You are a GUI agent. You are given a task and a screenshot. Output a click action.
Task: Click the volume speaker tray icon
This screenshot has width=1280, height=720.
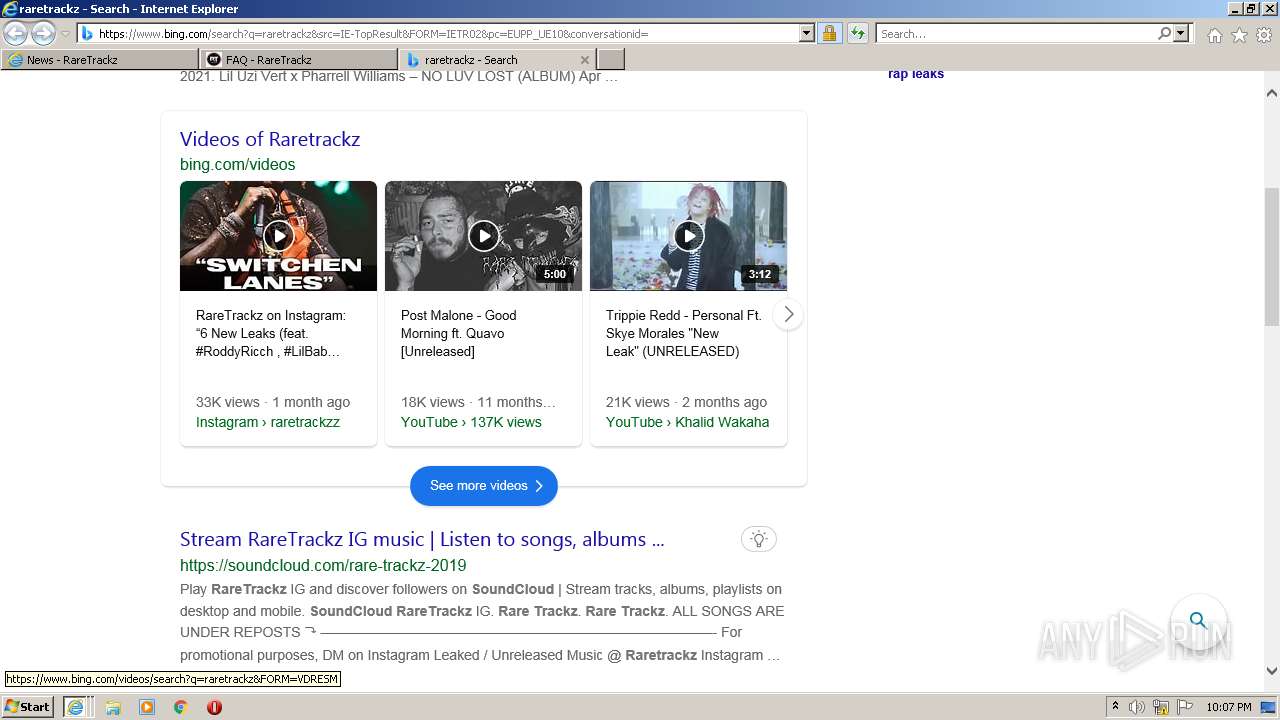pos(1137,707)
